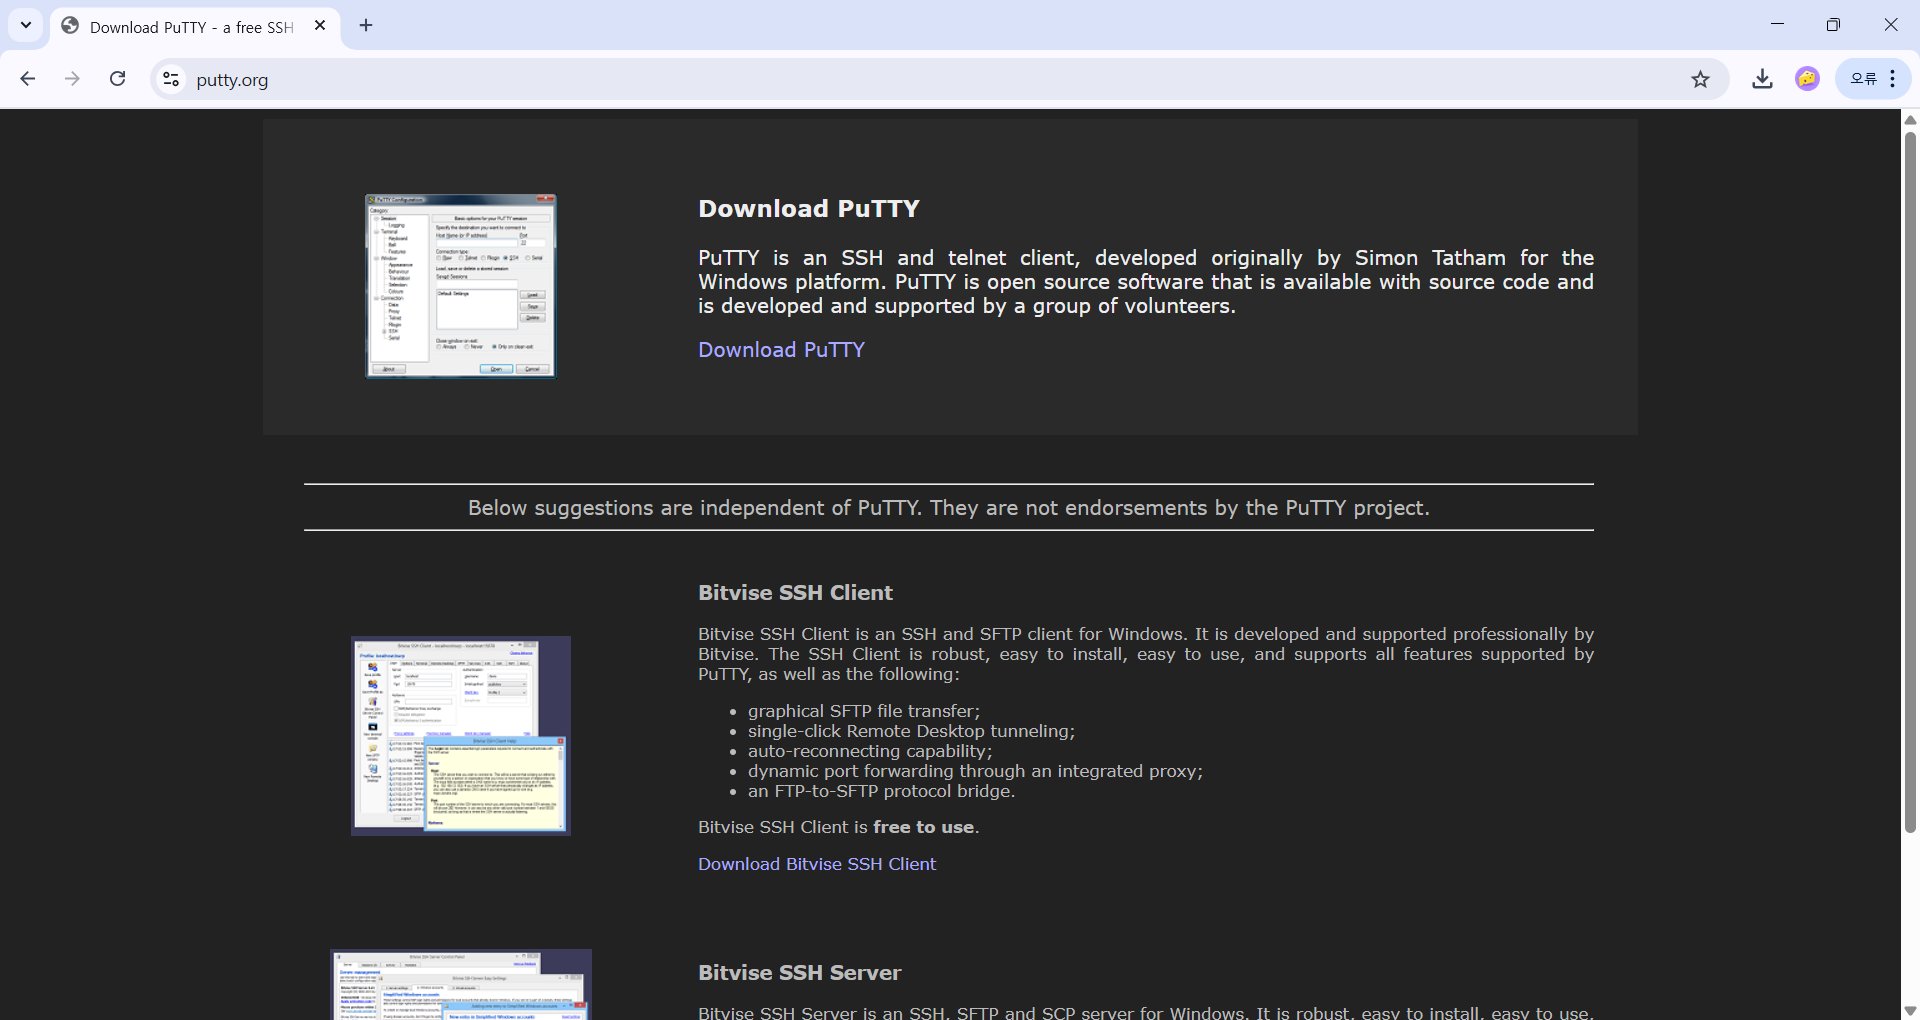Close the Download PuTTY tab

(x=320, y=26)
